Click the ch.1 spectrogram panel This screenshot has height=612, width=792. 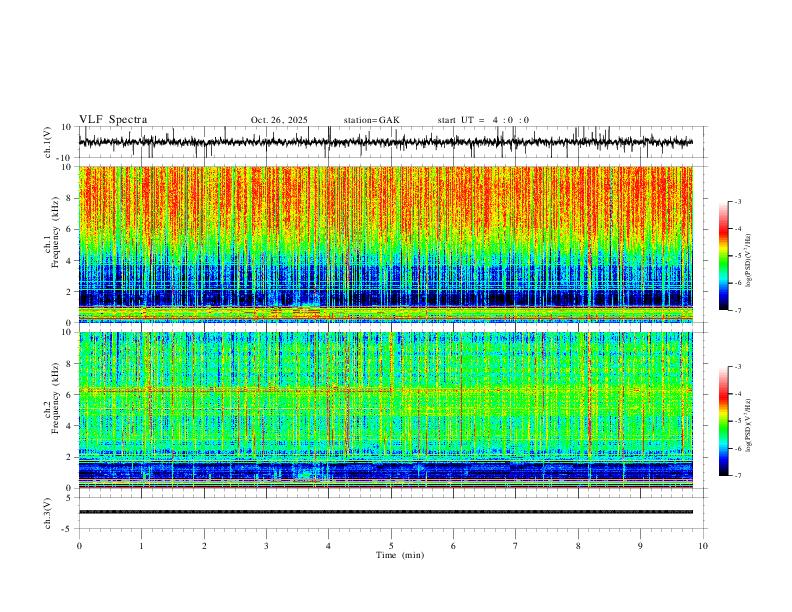(386, 244)
